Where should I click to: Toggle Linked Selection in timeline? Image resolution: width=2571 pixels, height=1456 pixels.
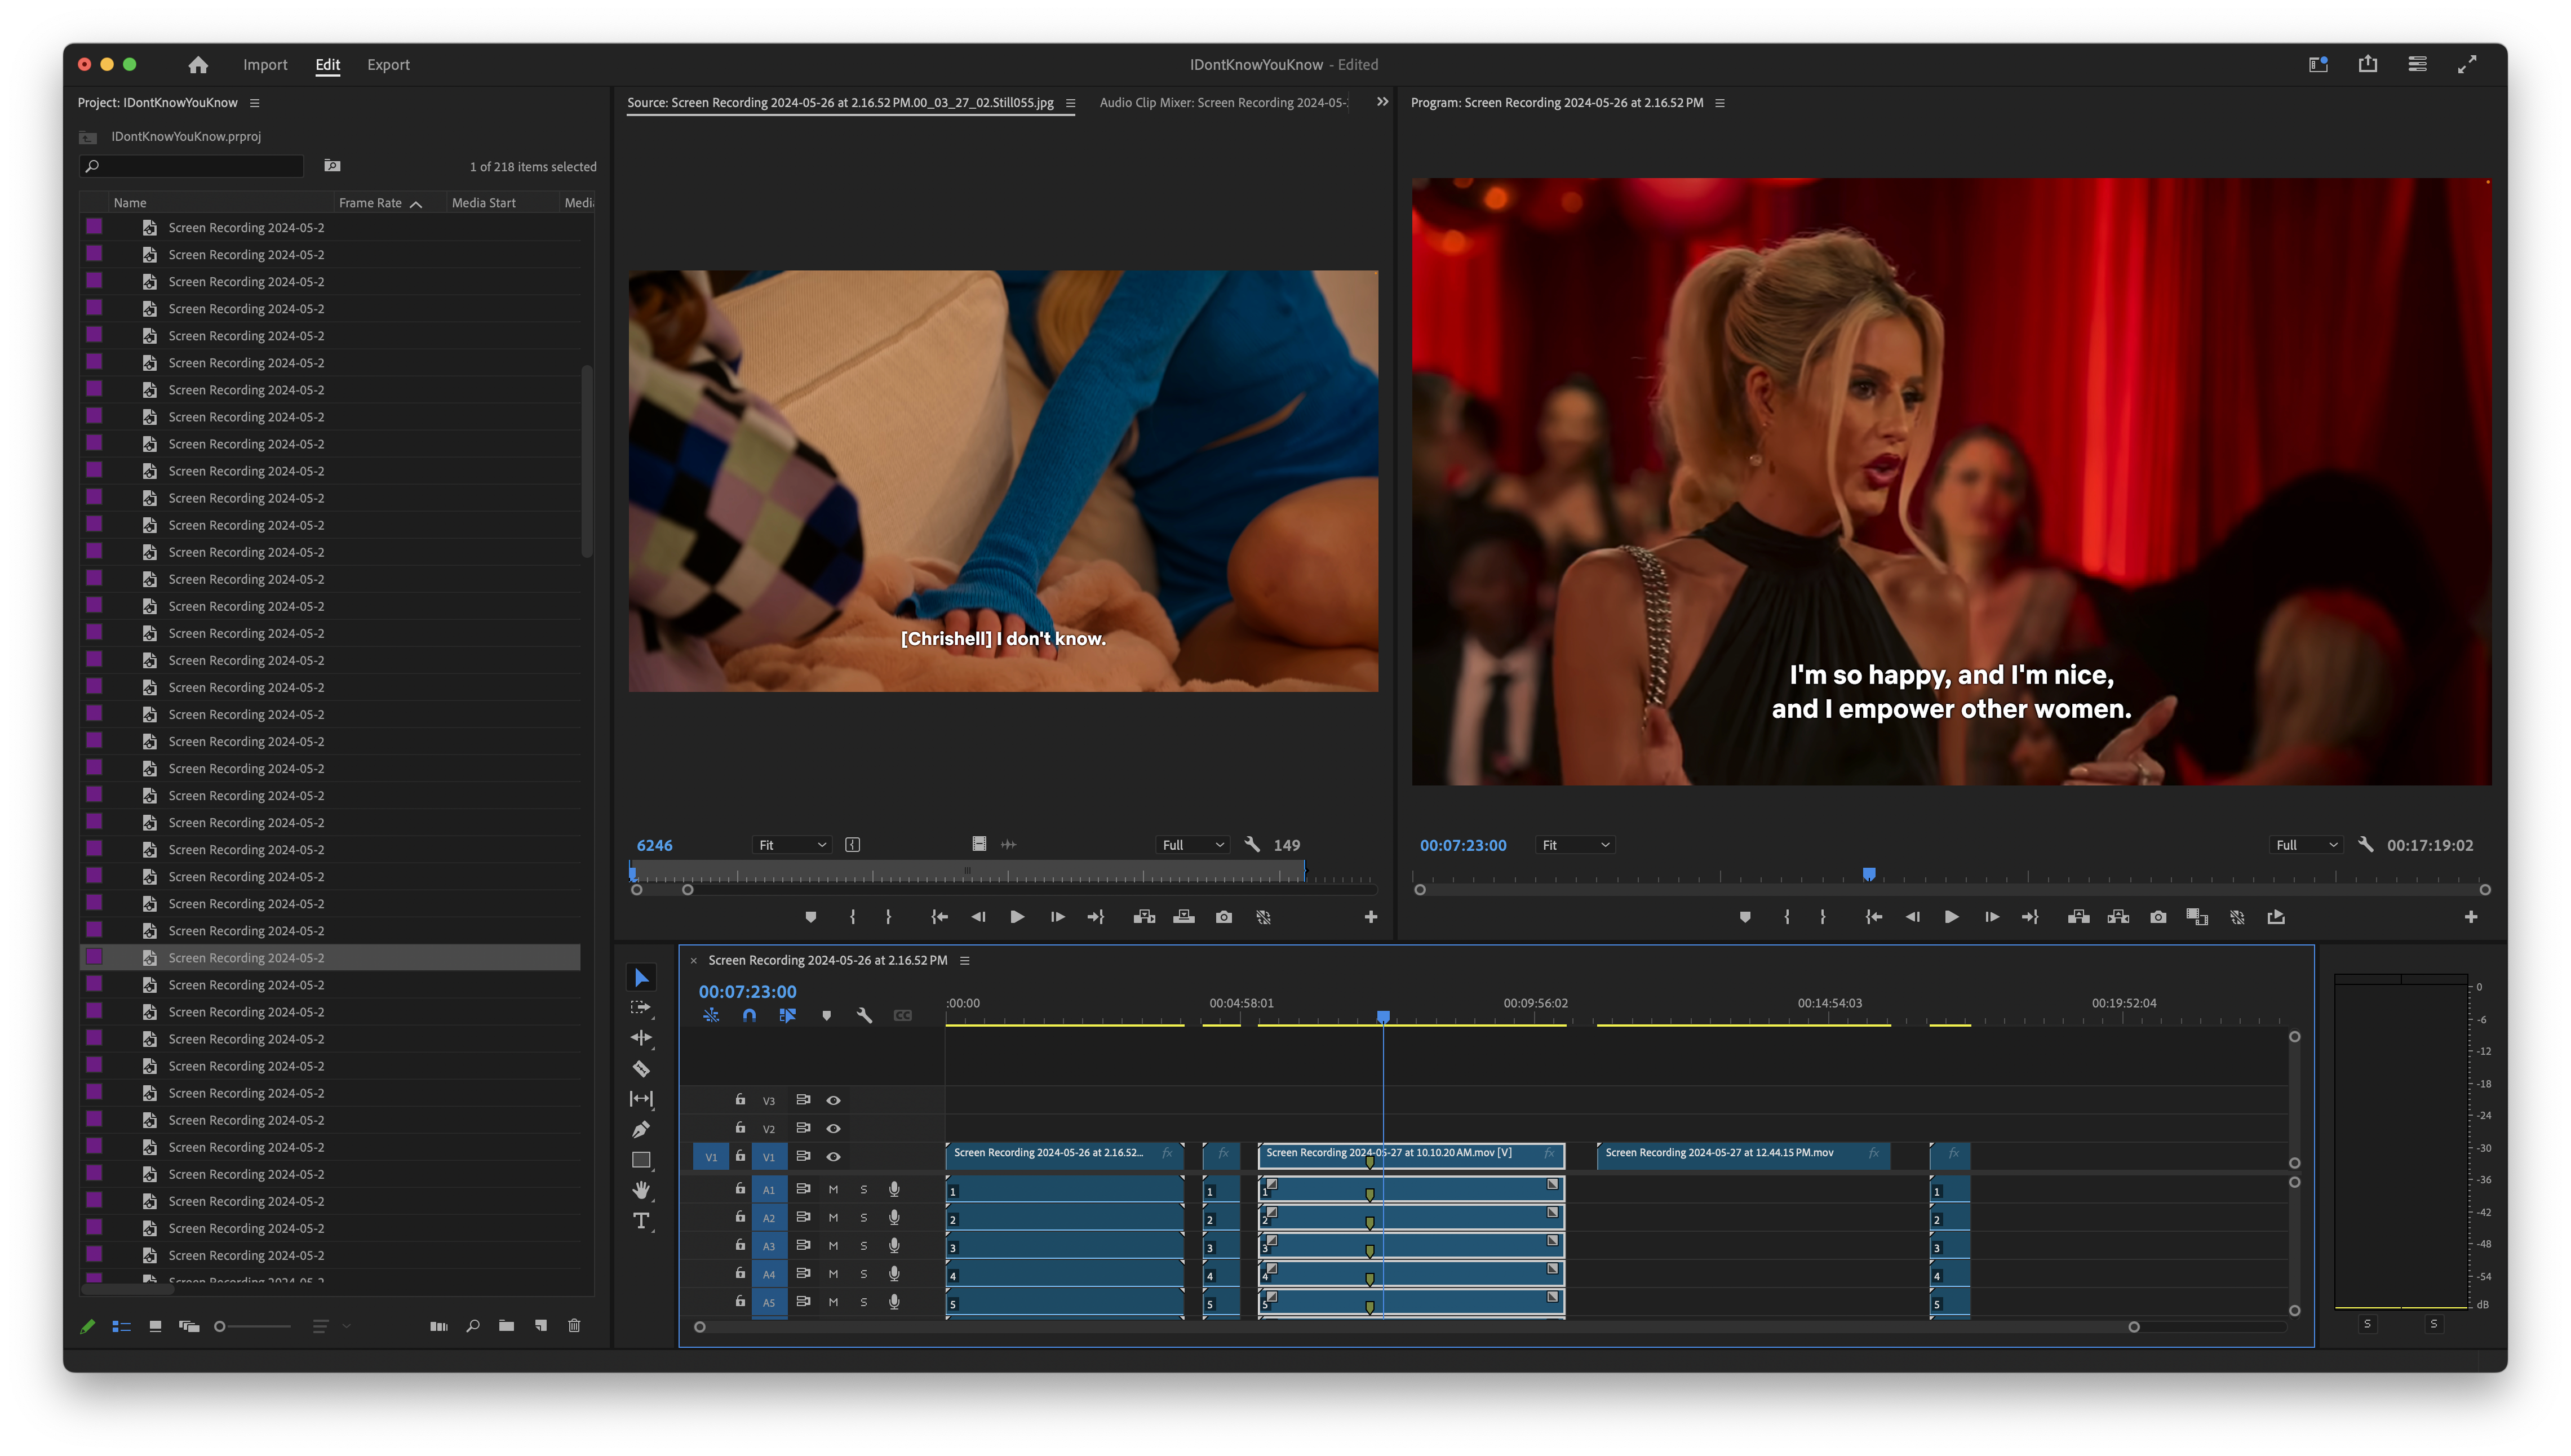[788, 1015]
